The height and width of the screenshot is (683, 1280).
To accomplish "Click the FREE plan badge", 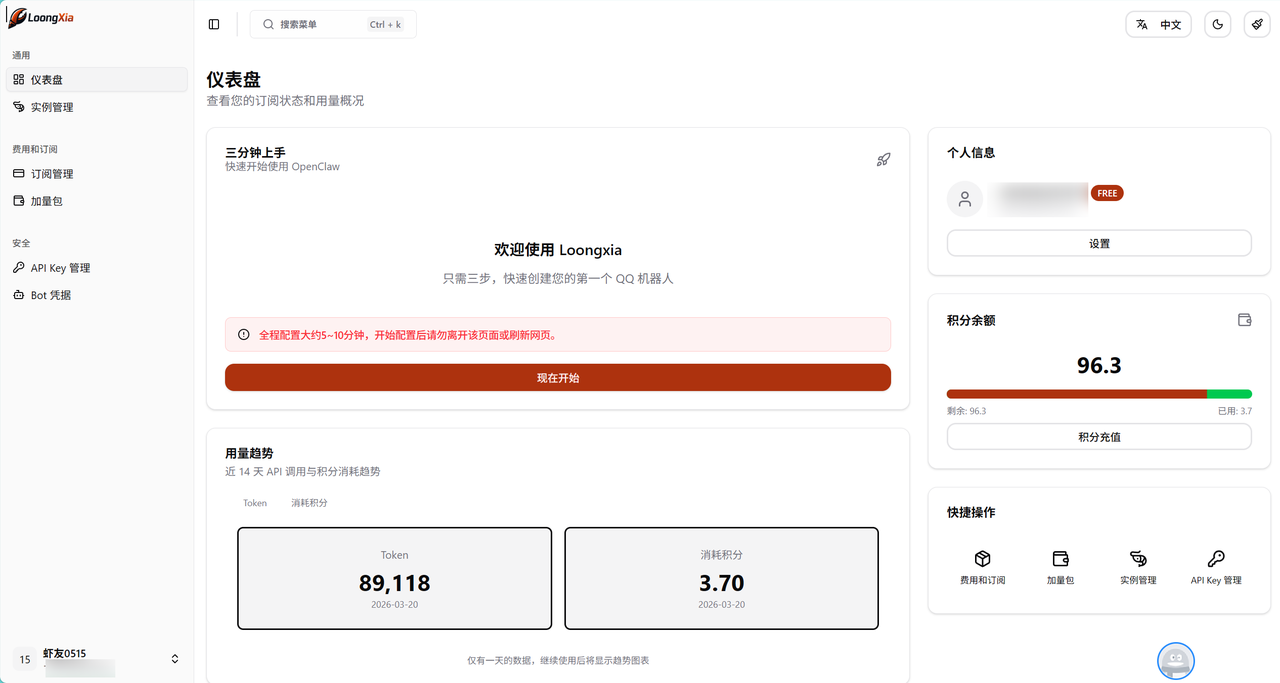I will [1107, 193].
